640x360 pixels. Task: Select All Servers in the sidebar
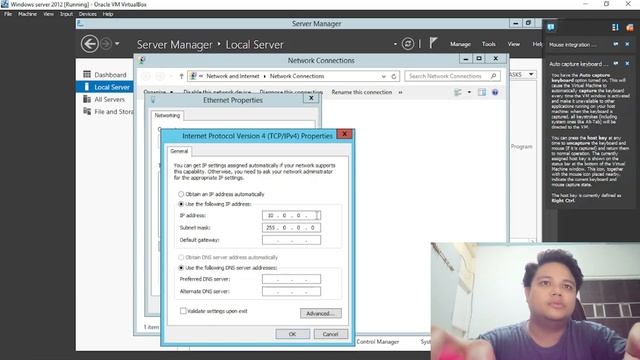(x=109, y=99)
